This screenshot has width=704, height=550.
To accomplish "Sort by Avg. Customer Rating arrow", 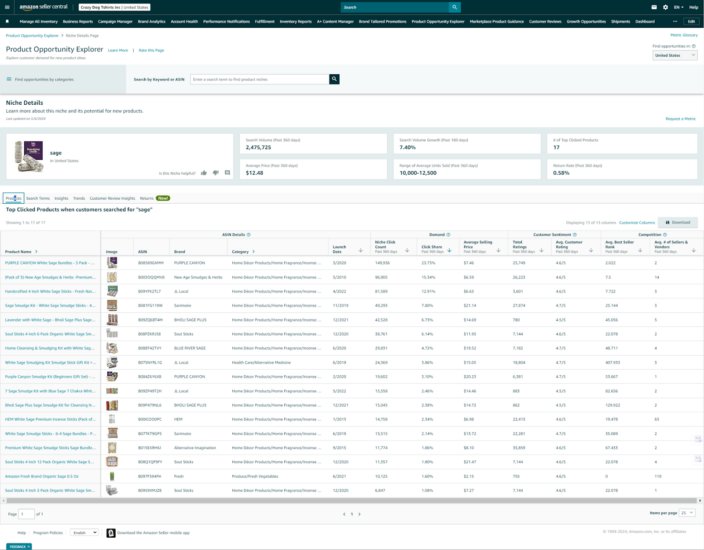I will pos(591,250).
